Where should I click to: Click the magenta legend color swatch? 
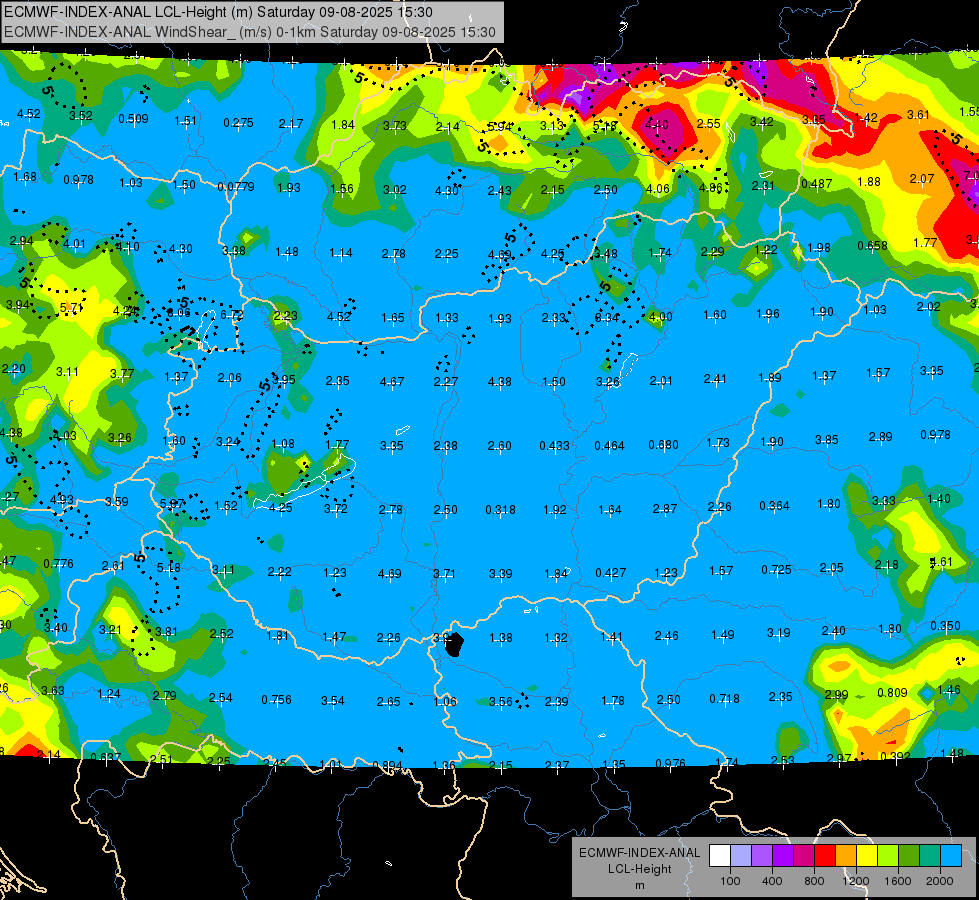pos(804,856)
